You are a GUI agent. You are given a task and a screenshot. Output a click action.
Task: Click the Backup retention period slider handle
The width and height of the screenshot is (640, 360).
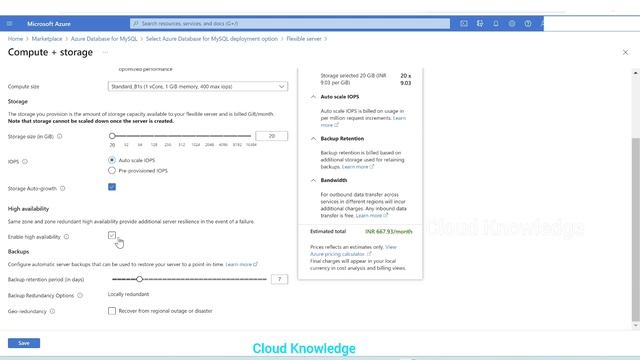point(140,279)
